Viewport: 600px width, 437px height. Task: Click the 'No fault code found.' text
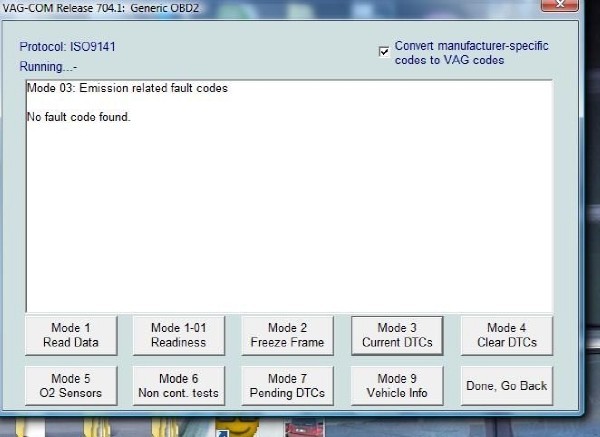coord(78,117)
